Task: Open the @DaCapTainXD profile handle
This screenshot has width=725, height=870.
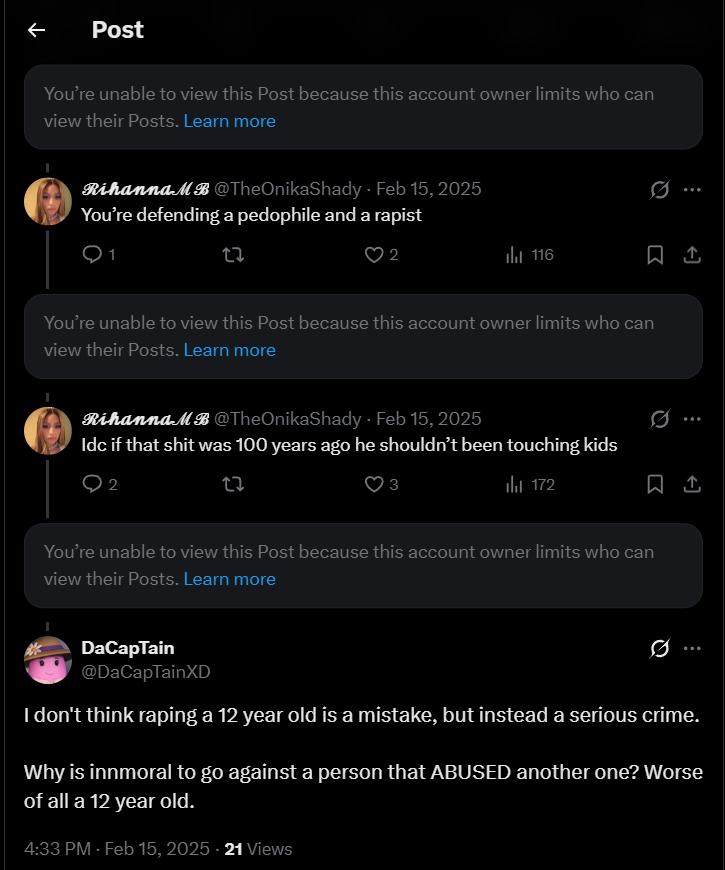Action: click(x=146, y=672)
